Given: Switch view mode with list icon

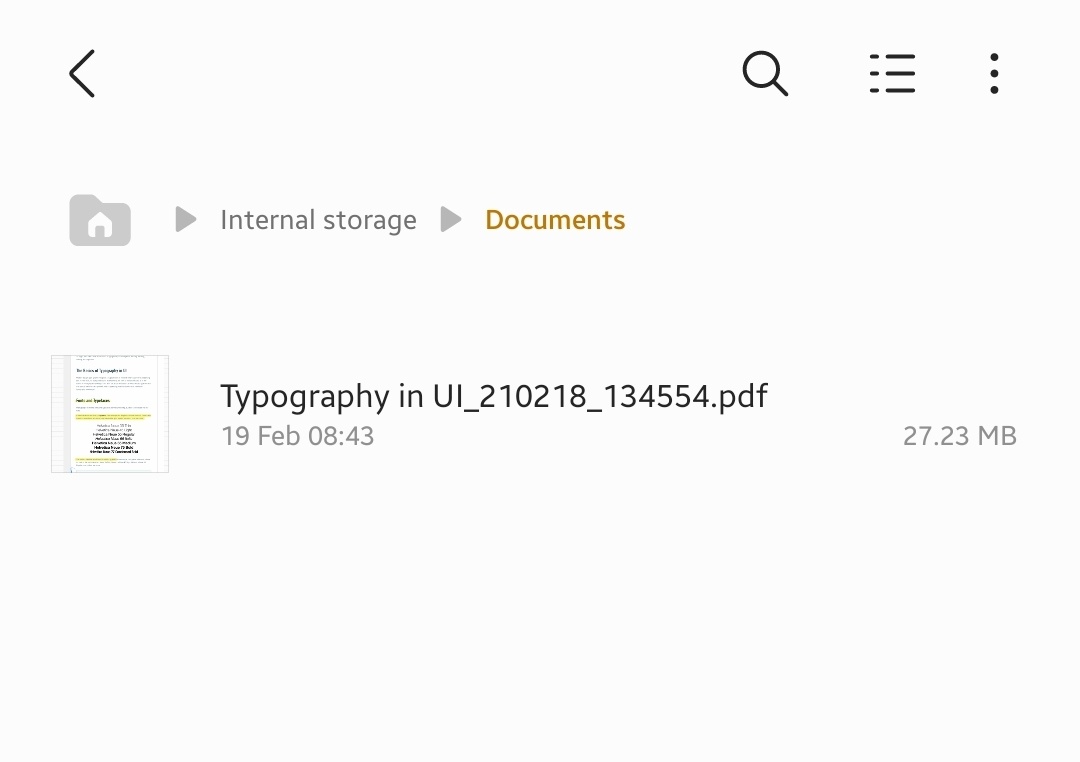Looking at the screenshot, I should (892, 73).
